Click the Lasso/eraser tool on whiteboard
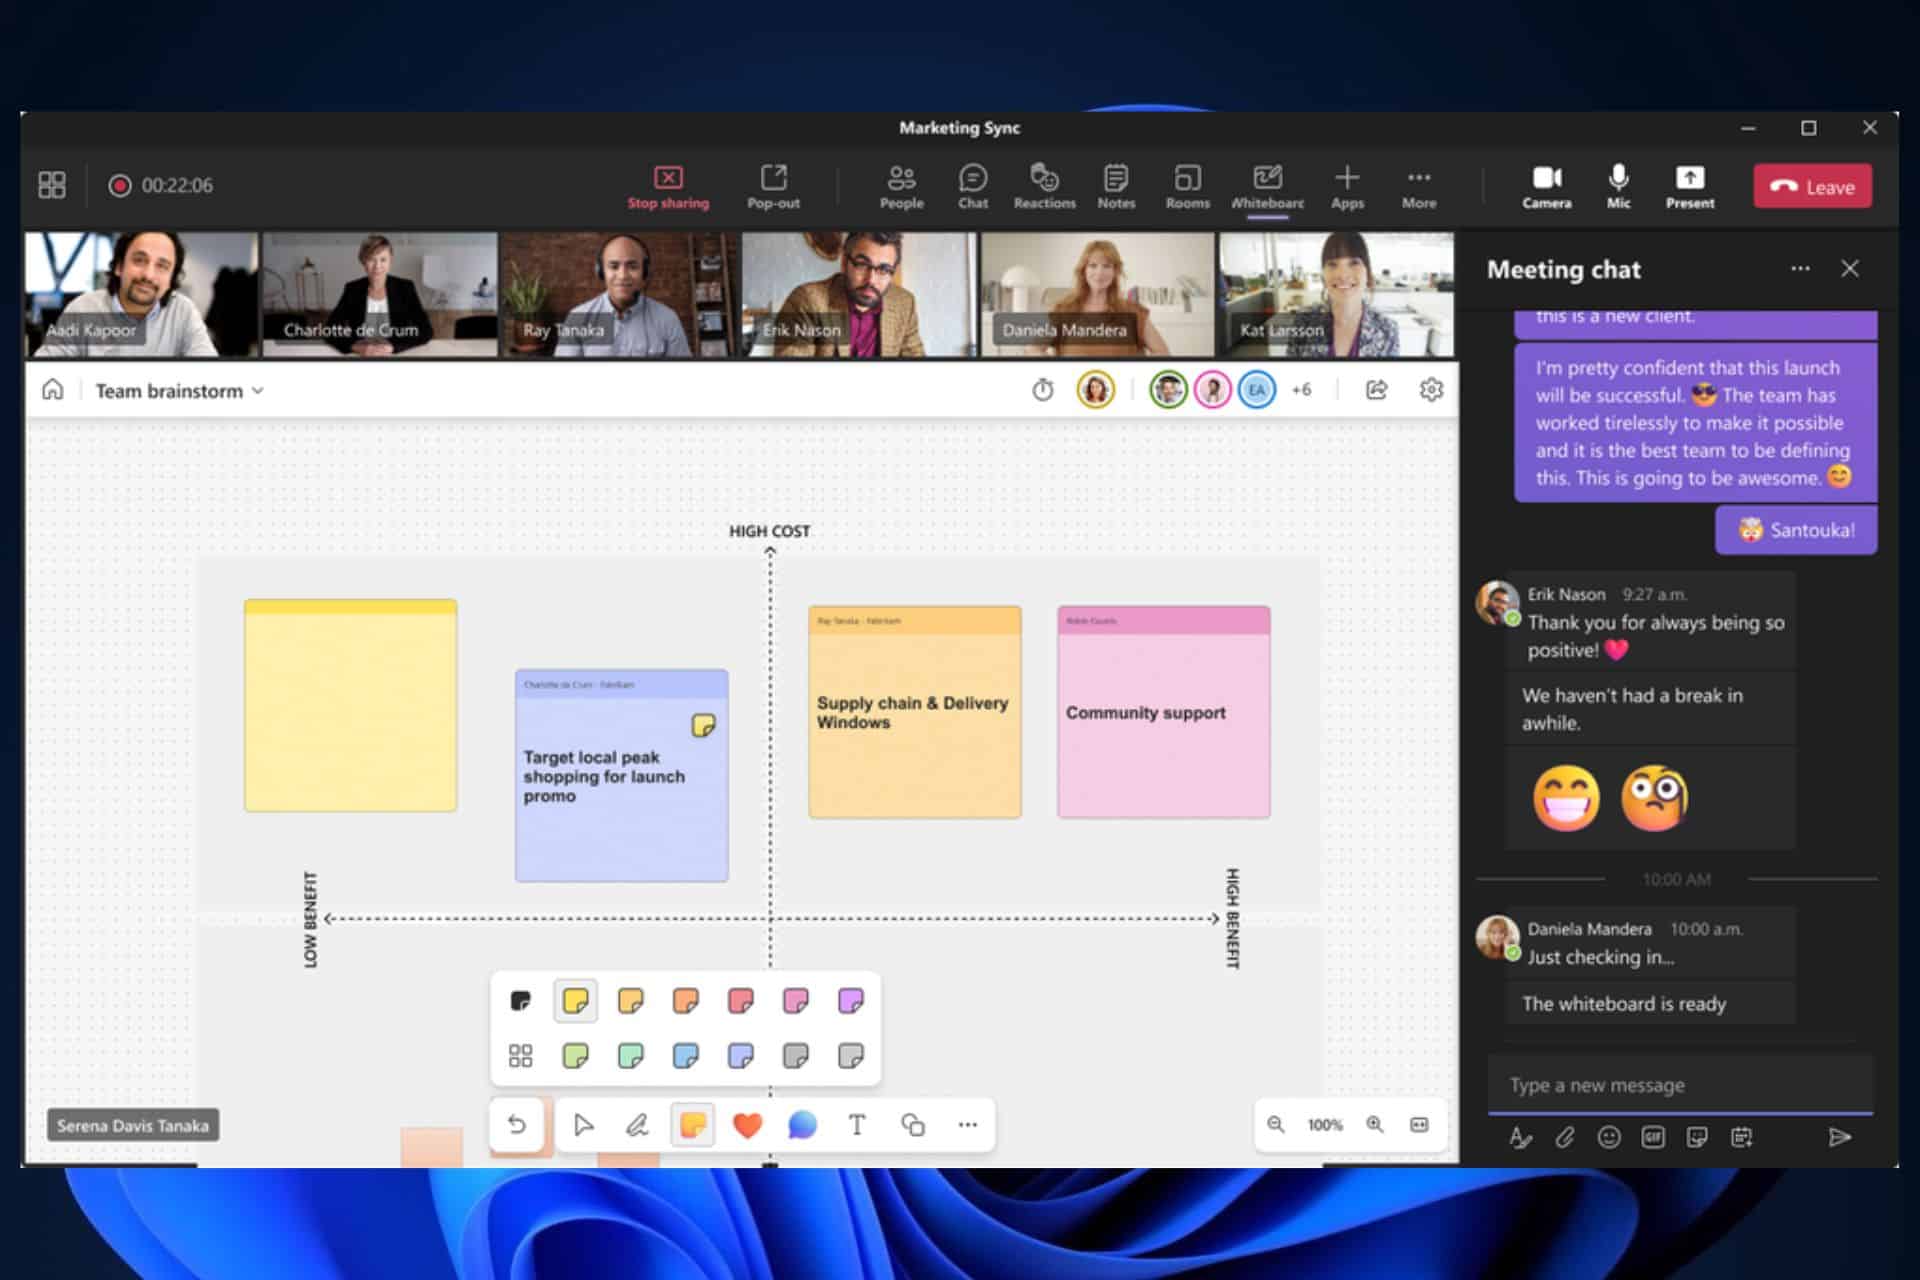Image resolution: width=1920 pixels, height=1280 pixels. pos(637,1124)
